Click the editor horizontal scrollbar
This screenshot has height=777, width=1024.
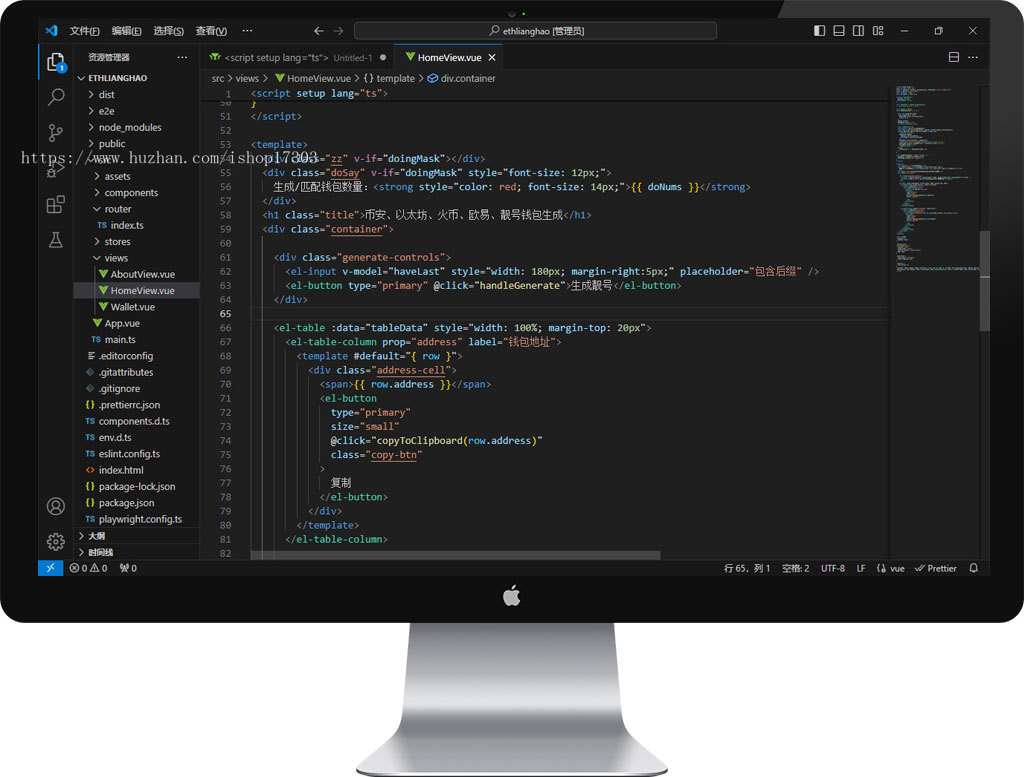tap(455, 555)
